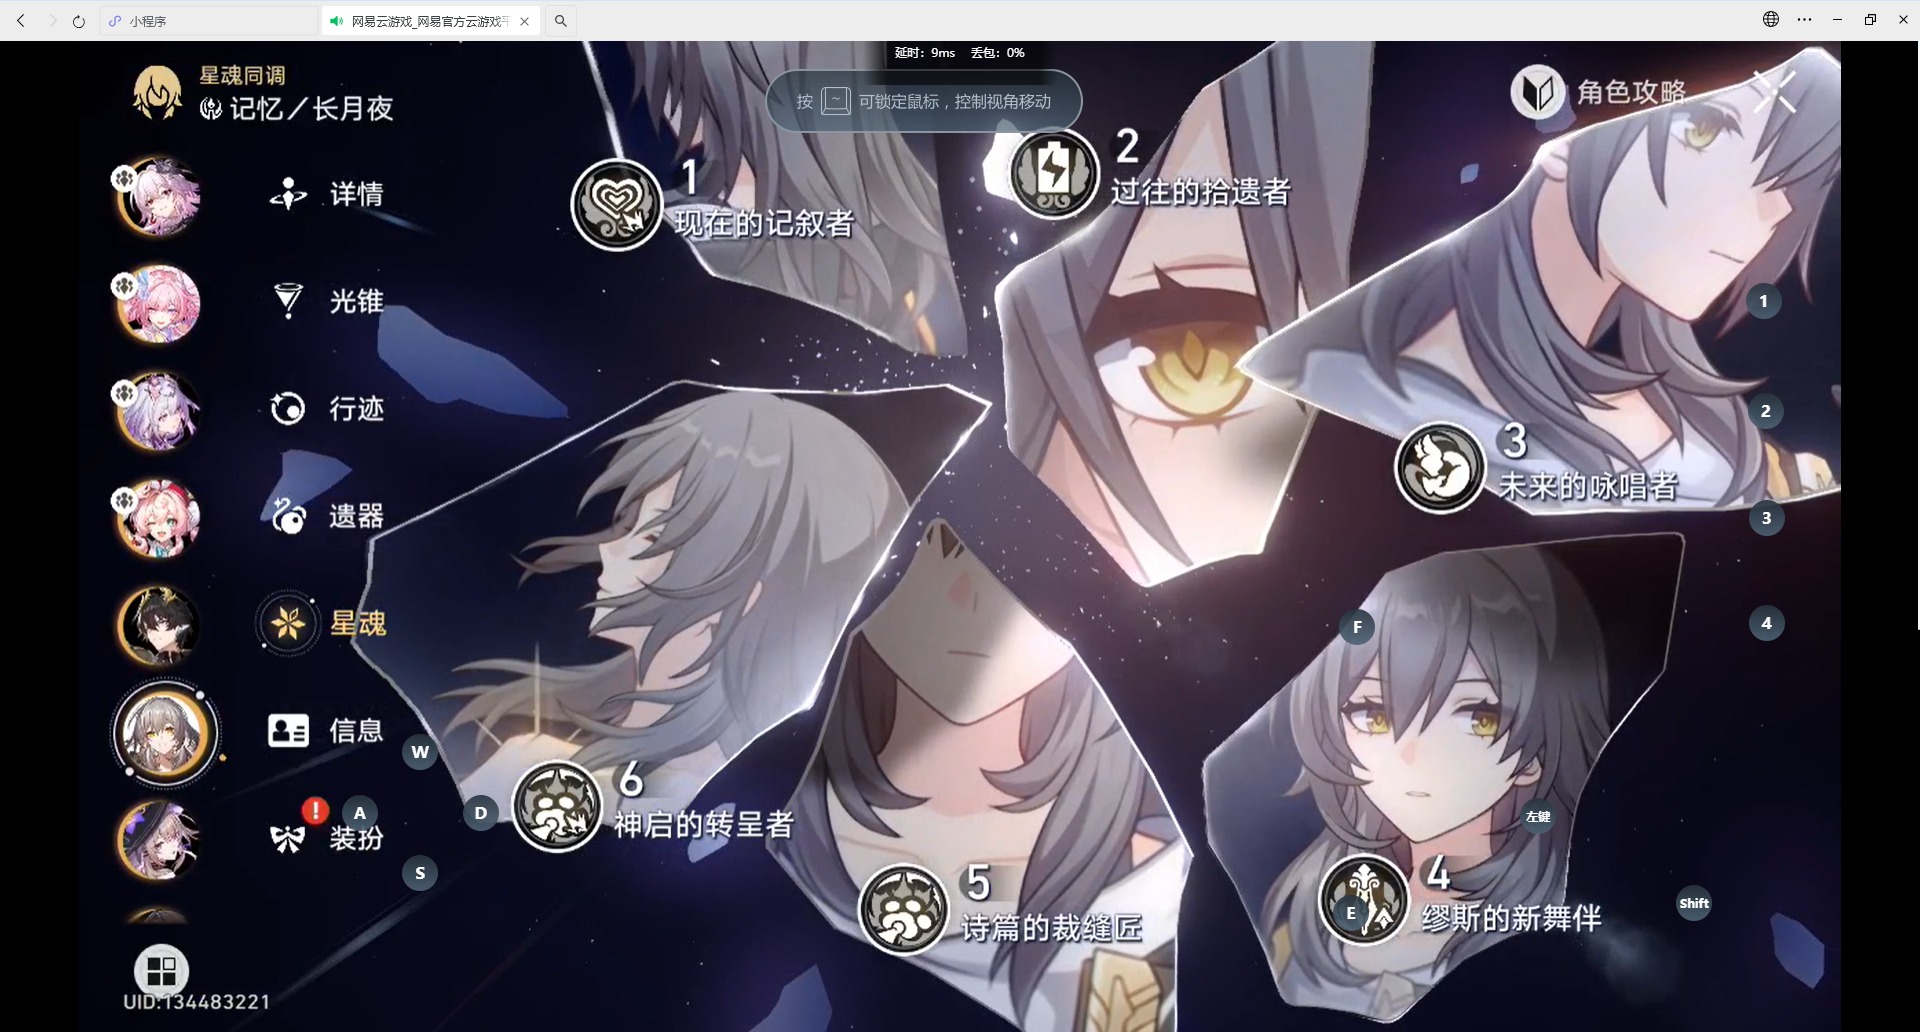
Task: Open the 角色攻略 character guide
Action: coord(1599,92)
